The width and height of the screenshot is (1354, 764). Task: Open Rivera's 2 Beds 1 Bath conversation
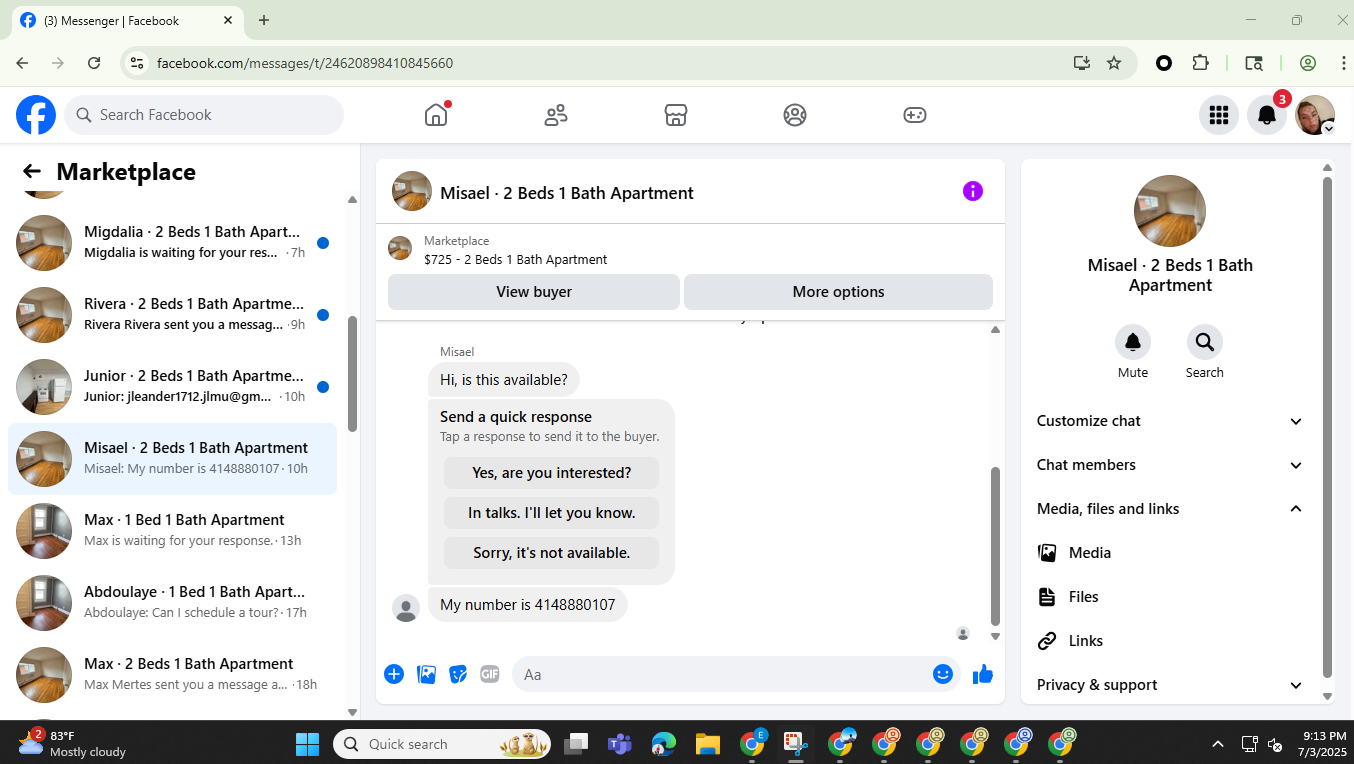click(x=172, y=315)
